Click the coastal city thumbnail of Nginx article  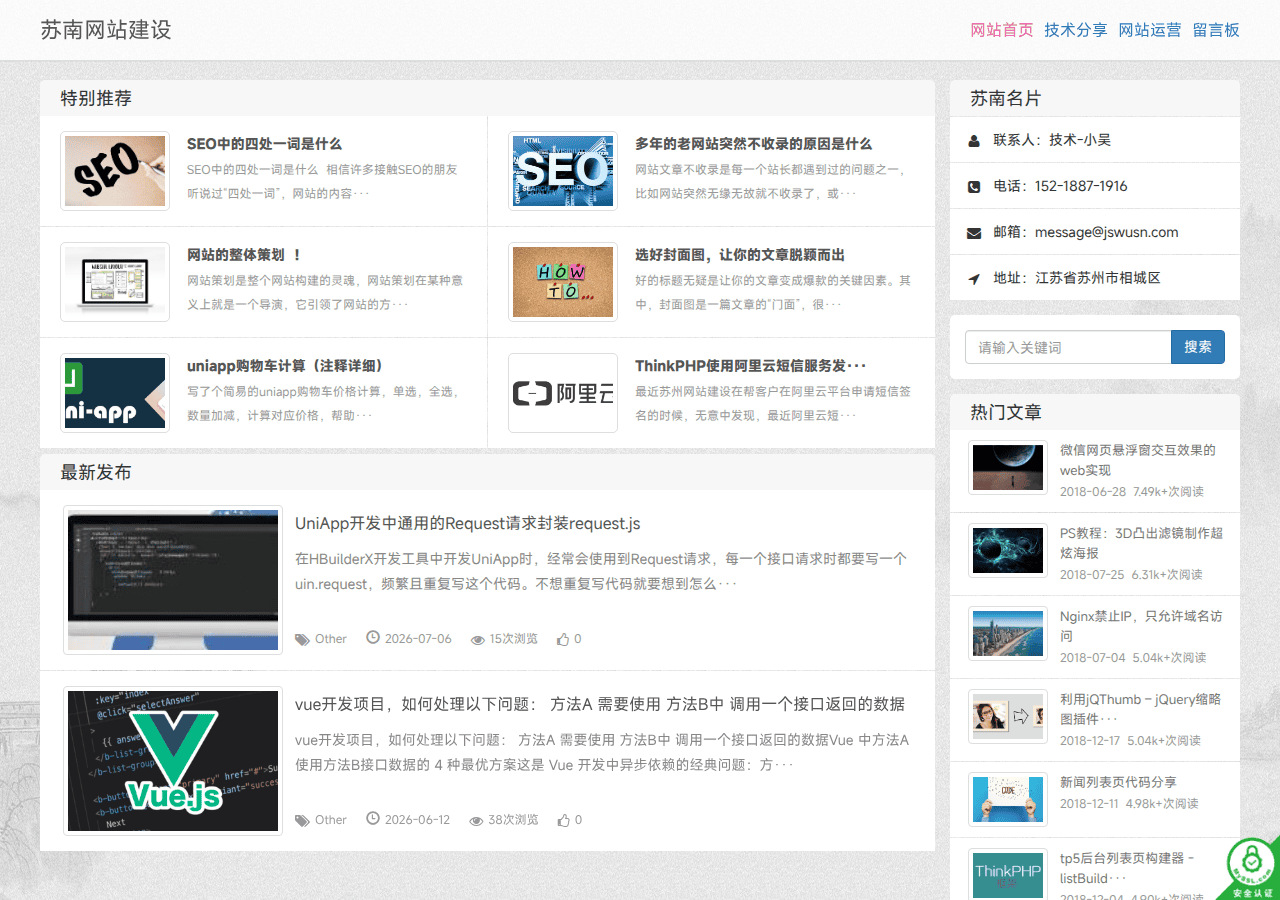coord(1008,634)
